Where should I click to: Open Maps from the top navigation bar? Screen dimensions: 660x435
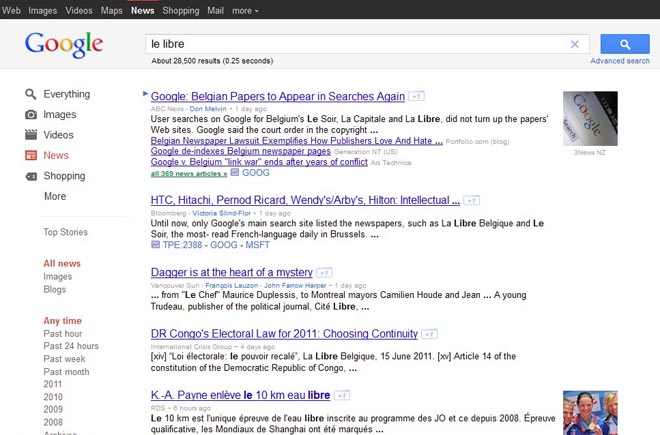click(x=112, y=10)
